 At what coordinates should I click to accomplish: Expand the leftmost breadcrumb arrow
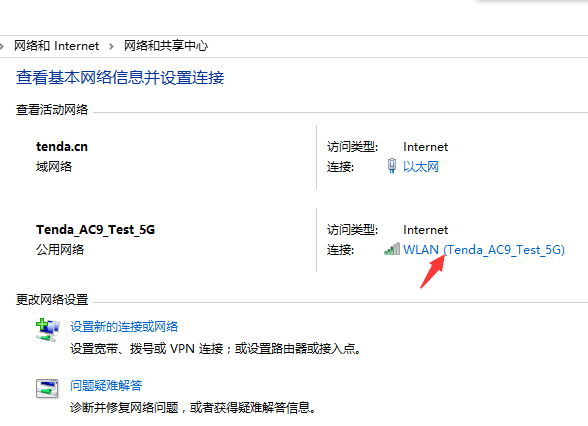(x=2, y=46)
